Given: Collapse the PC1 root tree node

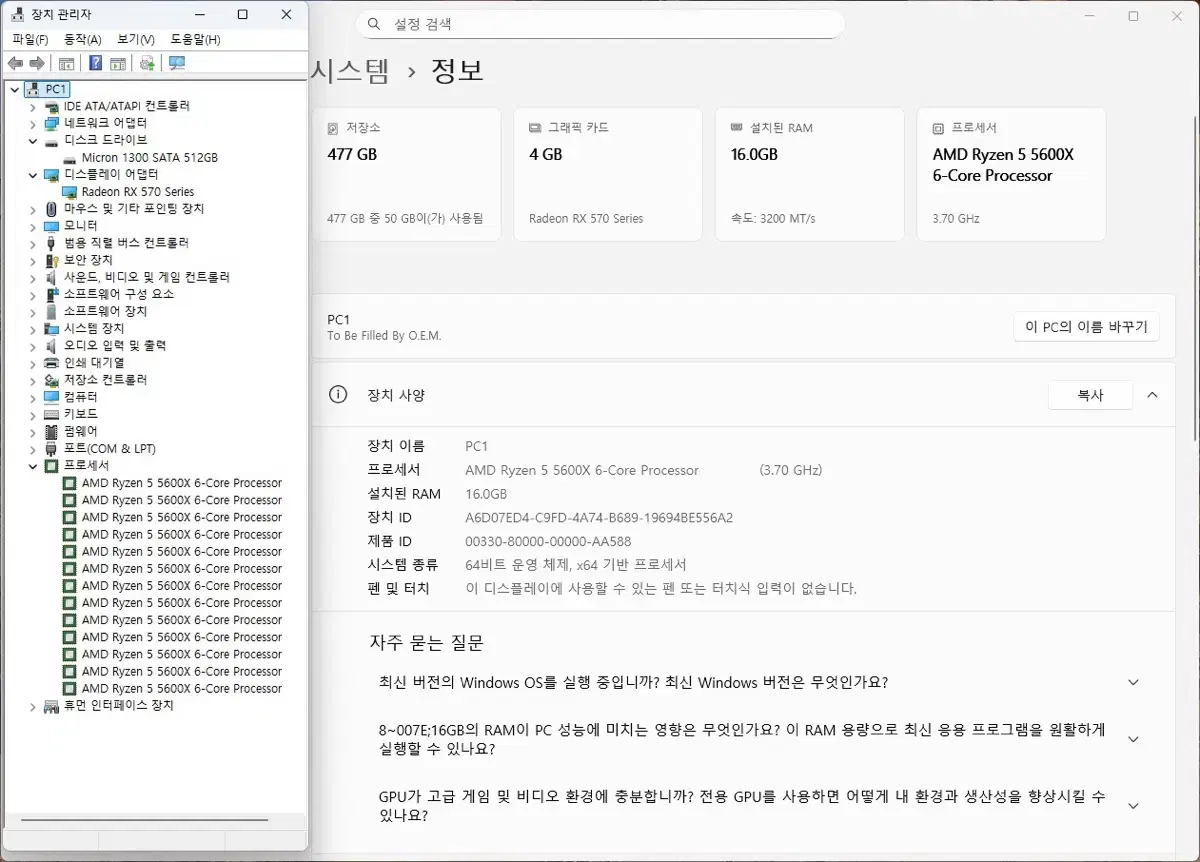Looking at the screenshot, I should coord(14,89).
